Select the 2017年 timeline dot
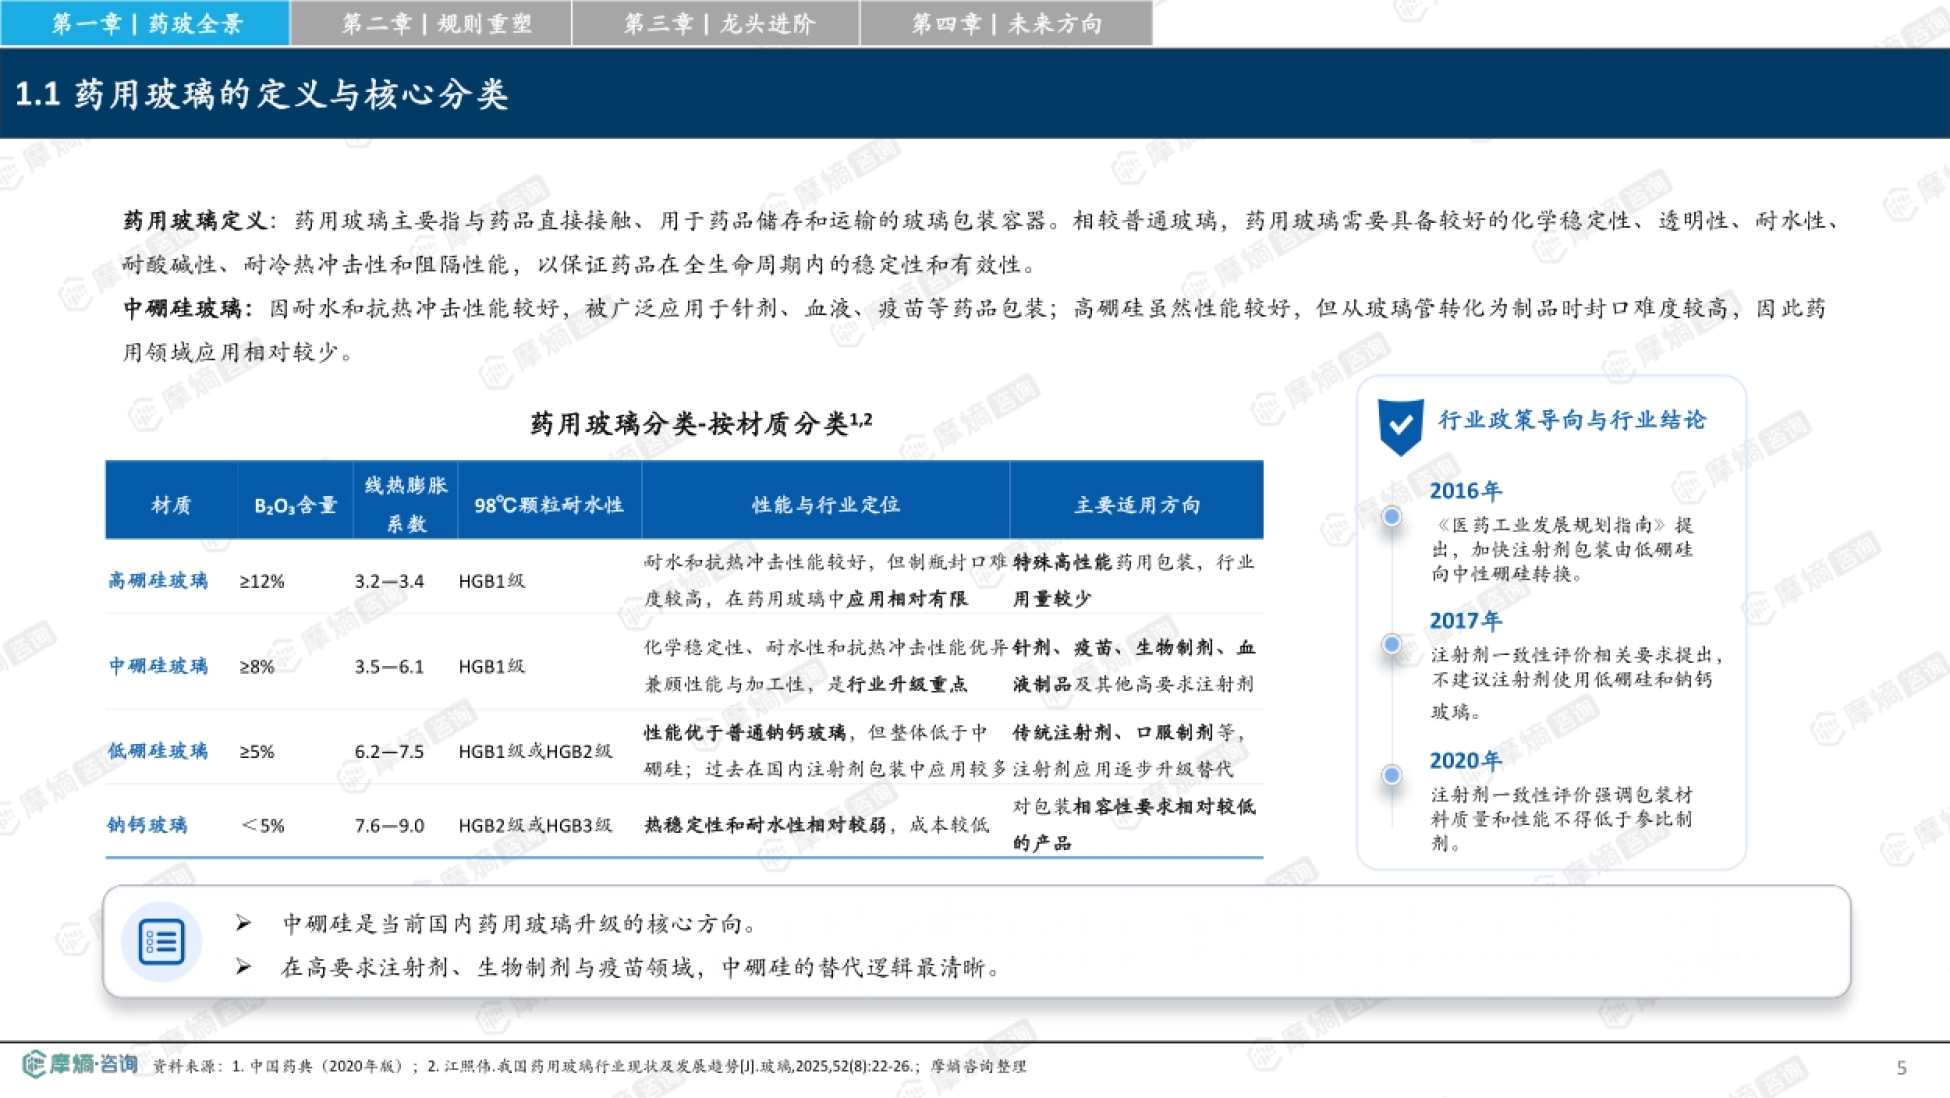The width and height of the screenshot is (1950, 1098). 1391,644
